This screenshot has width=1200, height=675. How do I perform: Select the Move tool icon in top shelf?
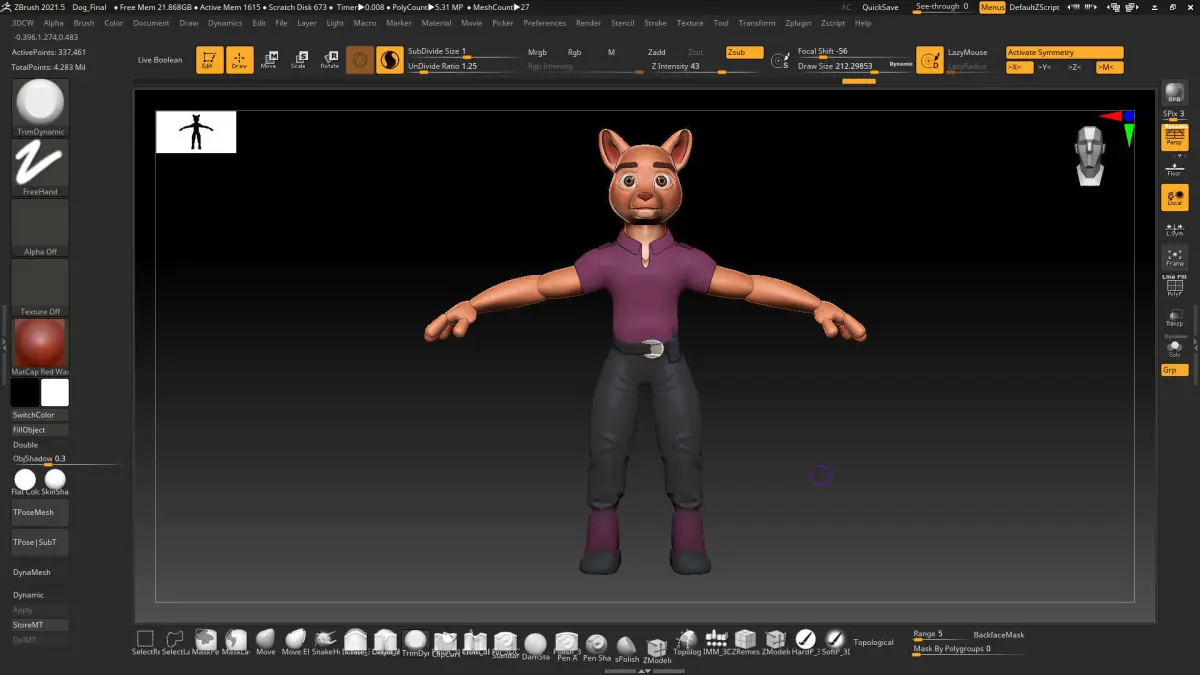(x=269, y=60)
